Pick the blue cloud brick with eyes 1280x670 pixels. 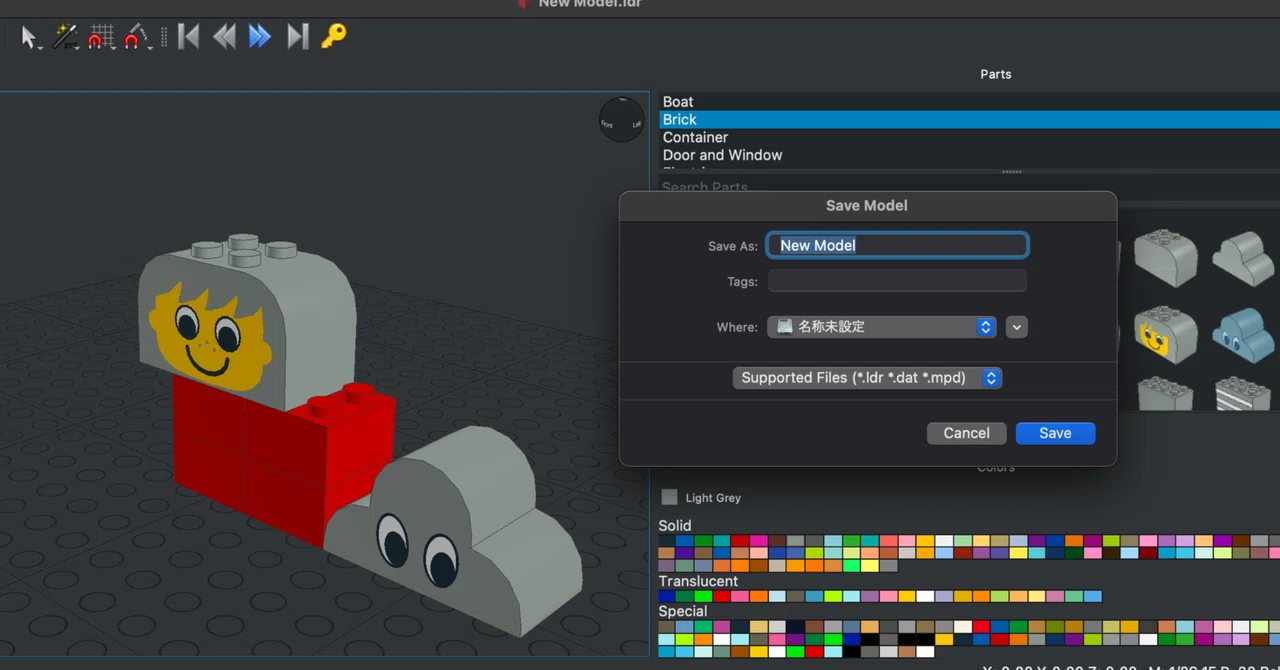(x=1244, y=334)
